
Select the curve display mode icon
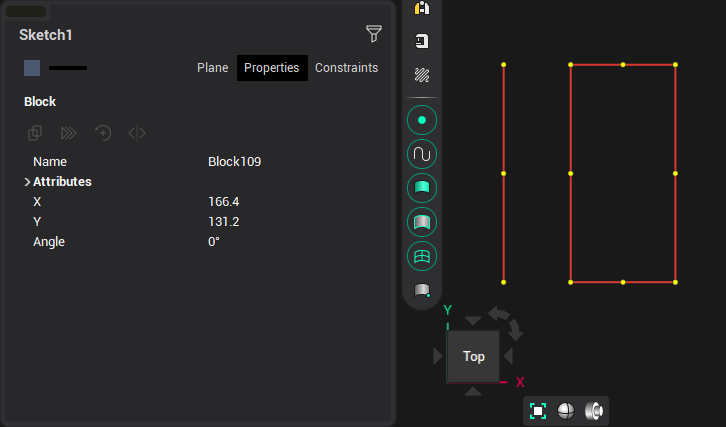[422, 154]
